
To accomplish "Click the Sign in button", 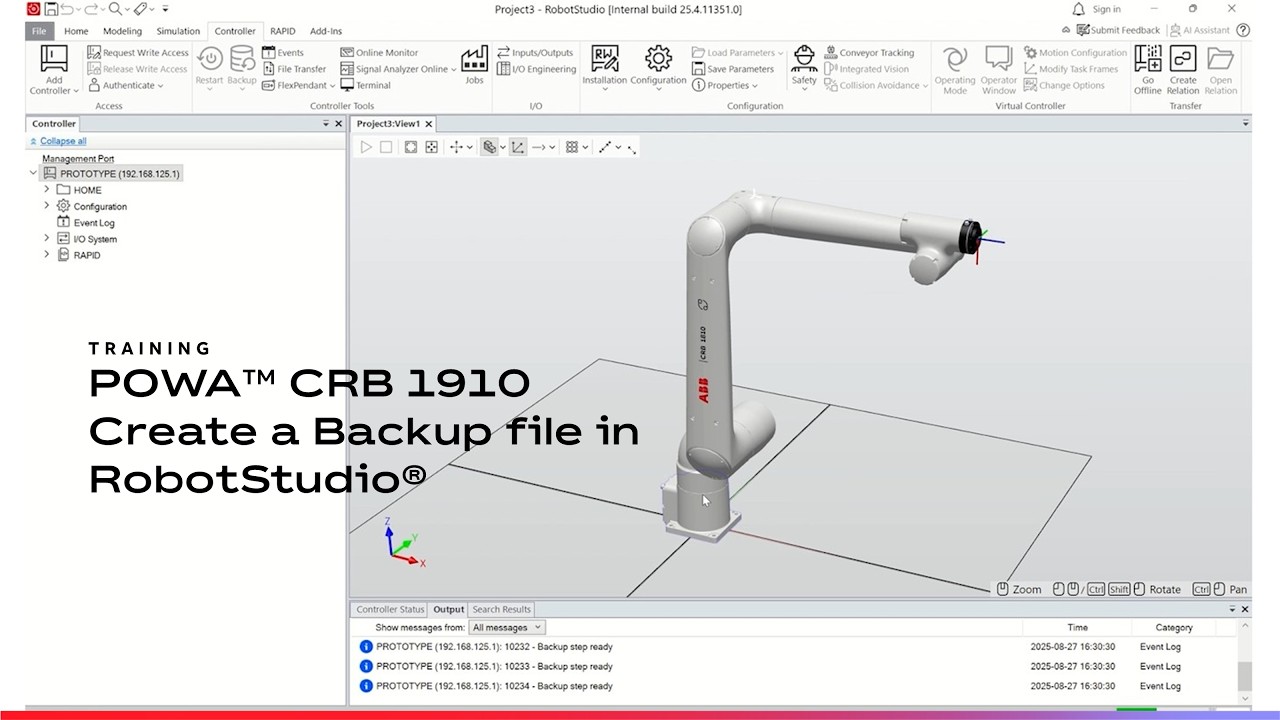I will click(1106, 9).
